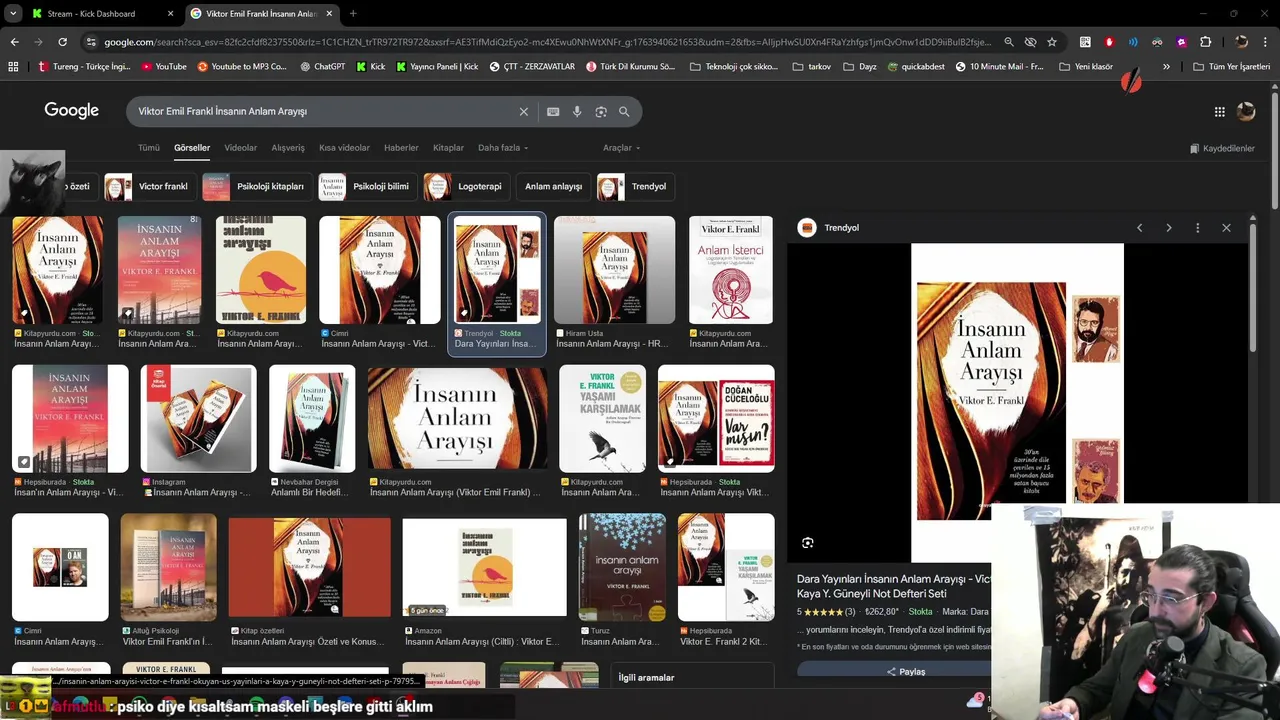Filter images by Anlam anlayışı chip
The width and height of the screenshot is (1280, 720).
click(x=552, y=187)
